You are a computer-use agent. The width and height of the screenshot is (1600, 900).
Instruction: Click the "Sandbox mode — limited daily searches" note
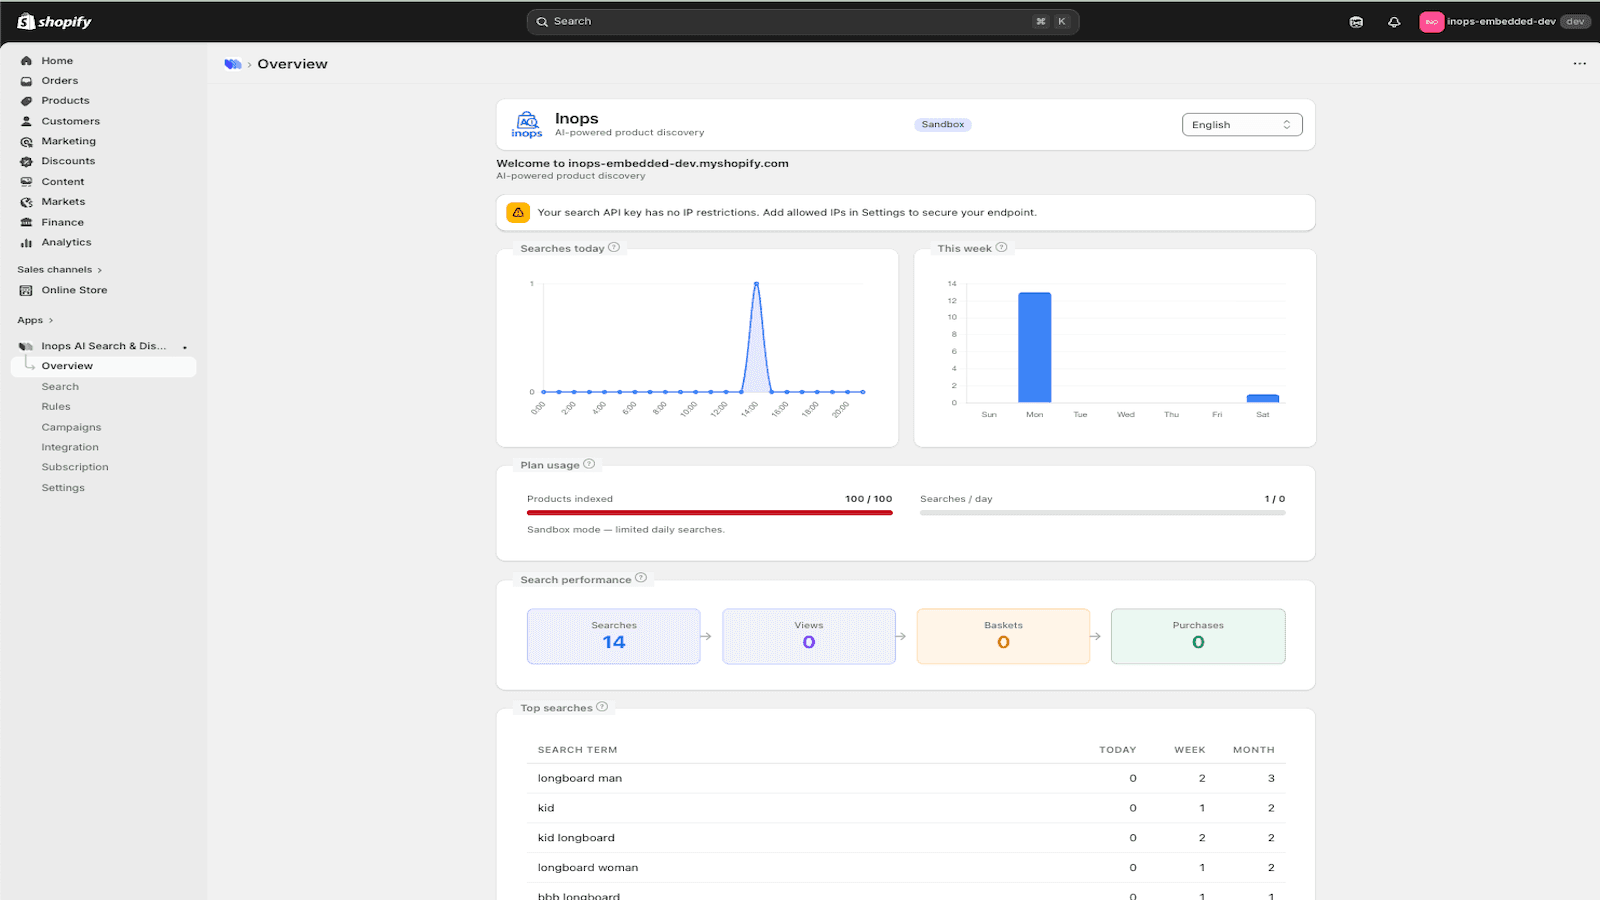tap(626, 530)
